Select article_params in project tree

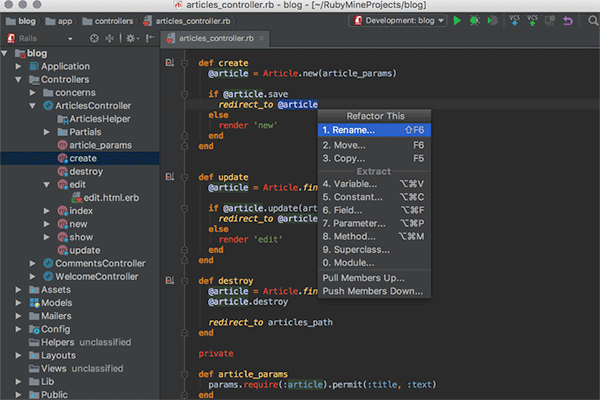(x=80, y=145)
